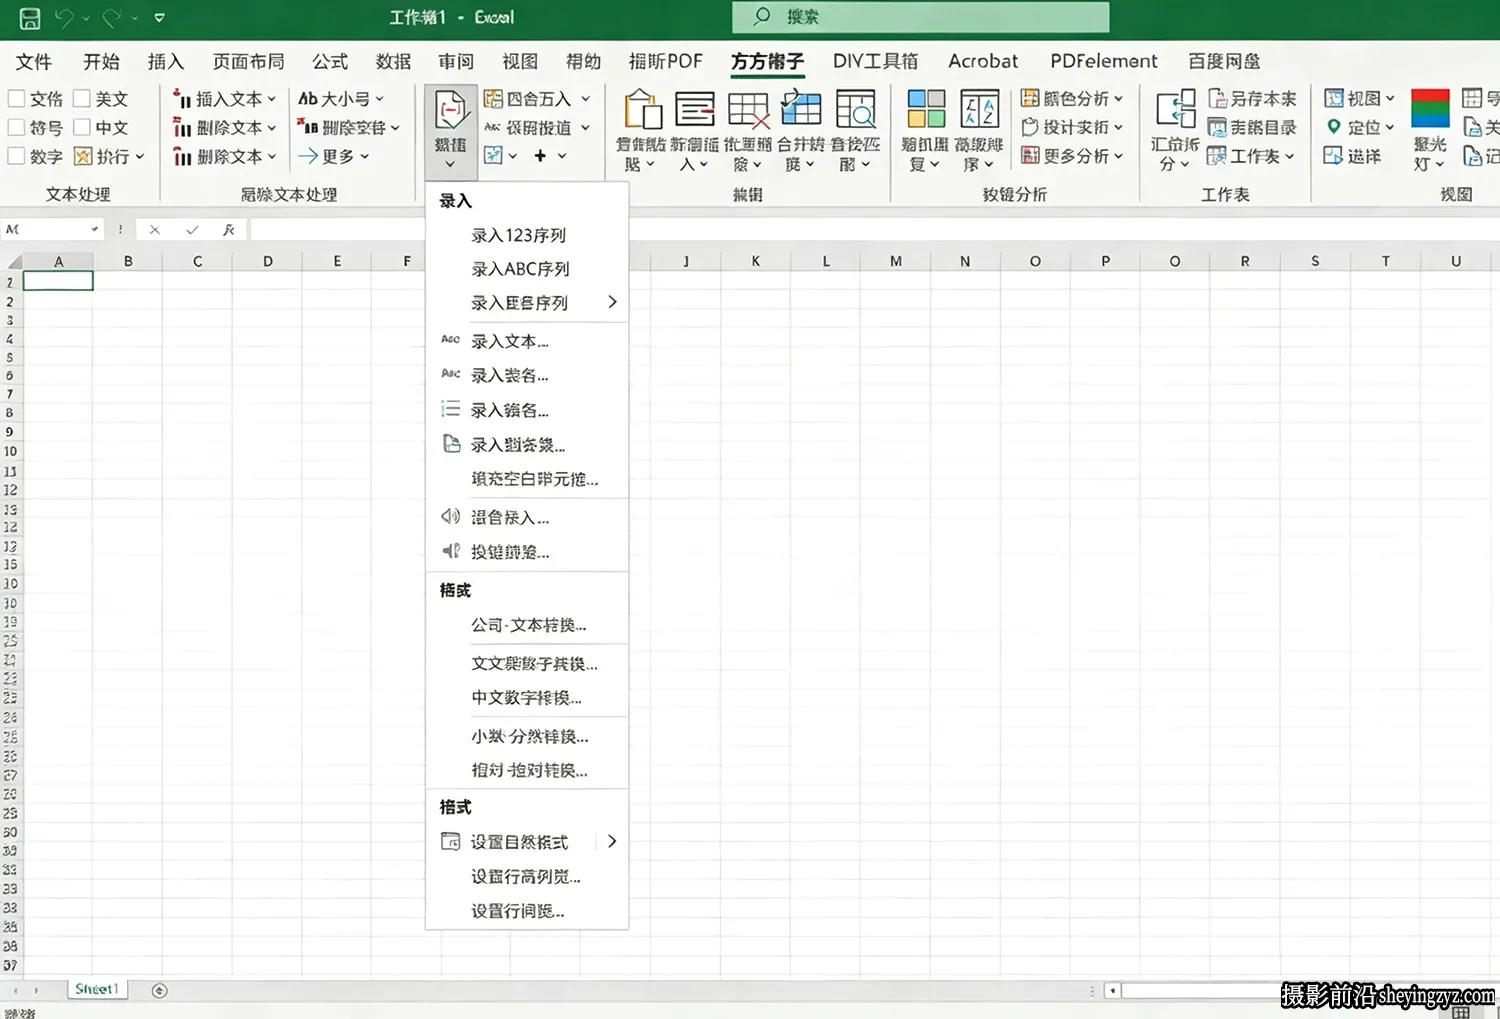
Task: Click the 设置行高列宽 menu entry
Action: (x=527, y=876)
